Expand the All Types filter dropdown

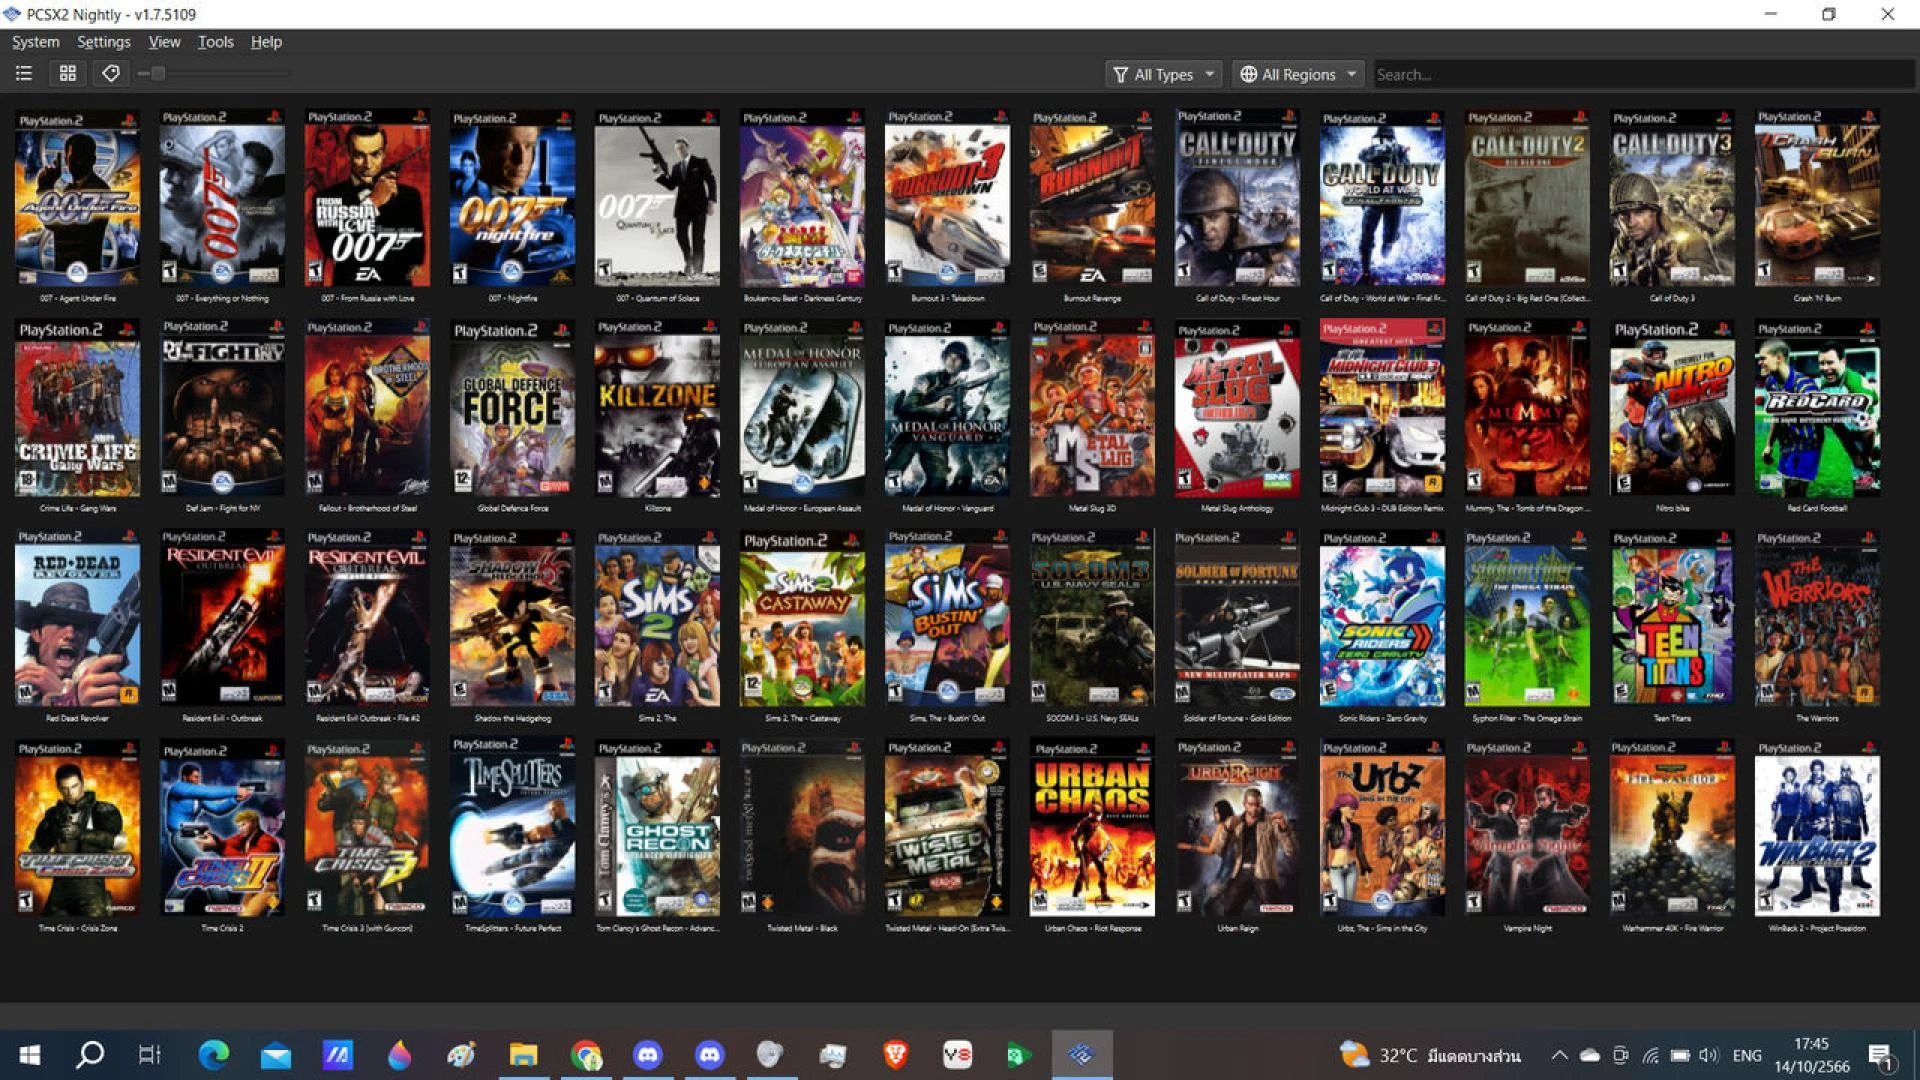pos(1165,74)
